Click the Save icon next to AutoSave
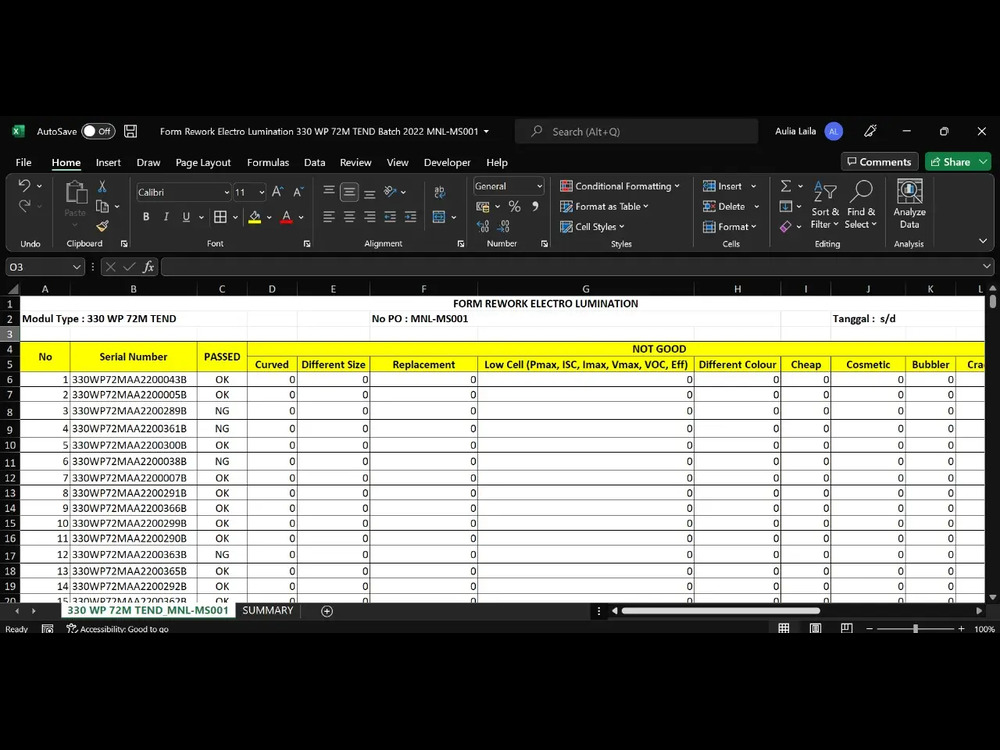 (130, 131)
